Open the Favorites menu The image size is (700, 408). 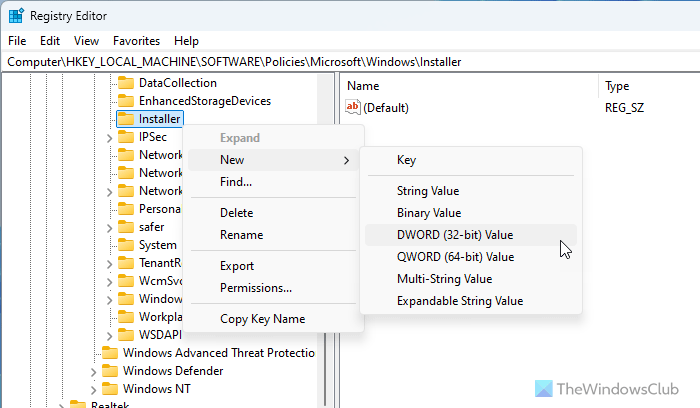[x=136, y=41]
